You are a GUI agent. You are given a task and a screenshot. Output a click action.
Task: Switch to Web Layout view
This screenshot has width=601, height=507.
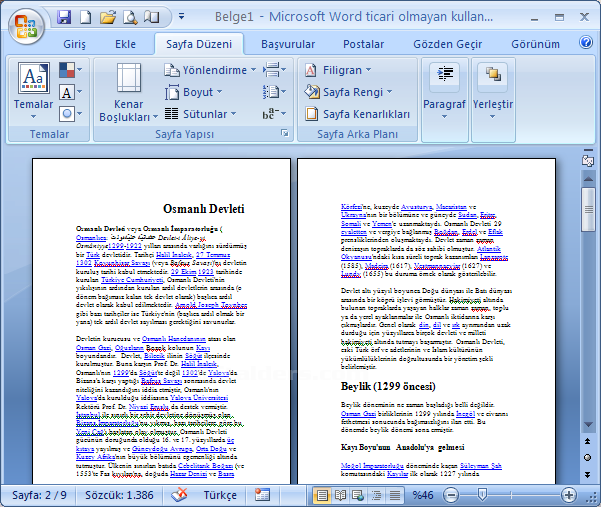pyautogui.click(x=358, y=496)
